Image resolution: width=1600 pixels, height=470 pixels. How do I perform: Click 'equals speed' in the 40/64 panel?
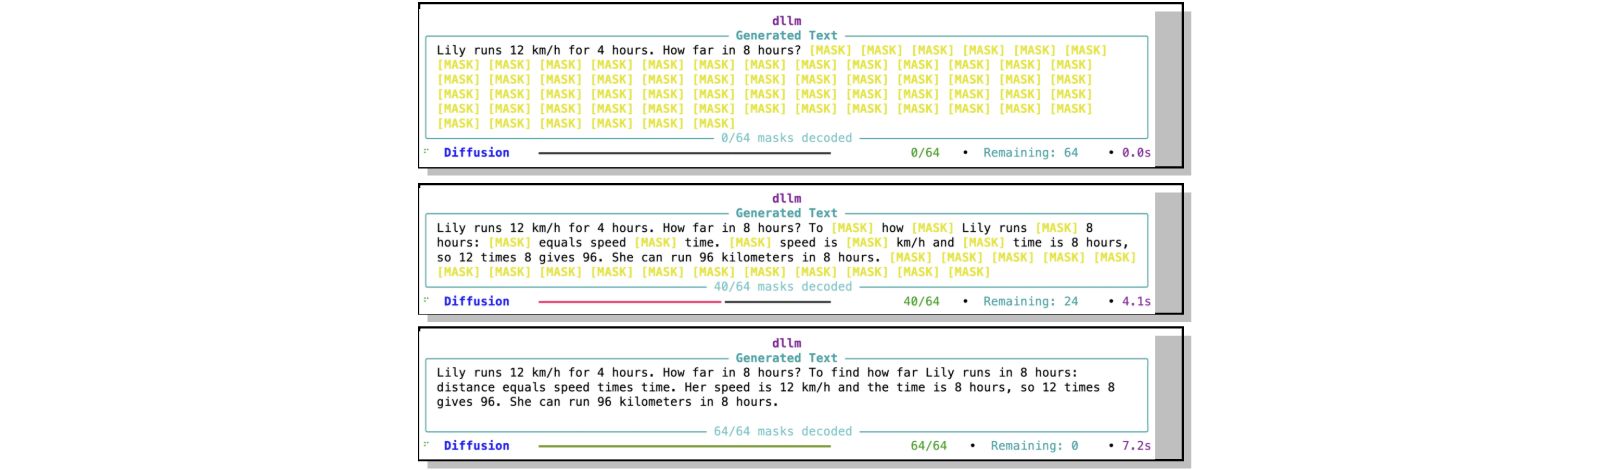pos(582,243)
